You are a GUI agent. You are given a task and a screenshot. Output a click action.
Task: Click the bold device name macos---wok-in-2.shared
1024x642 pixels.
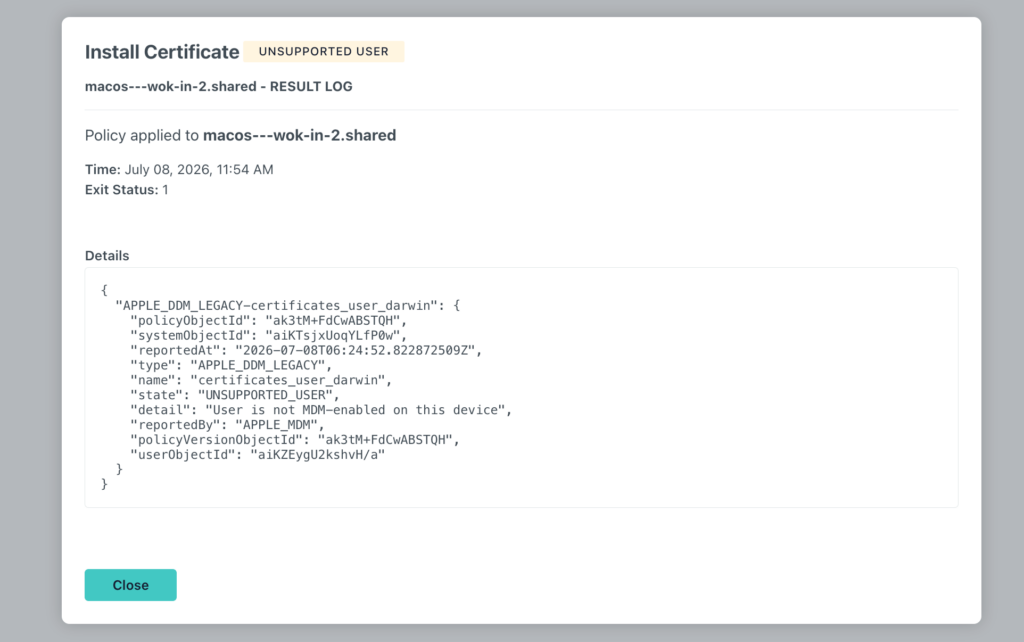pos(299,135)
